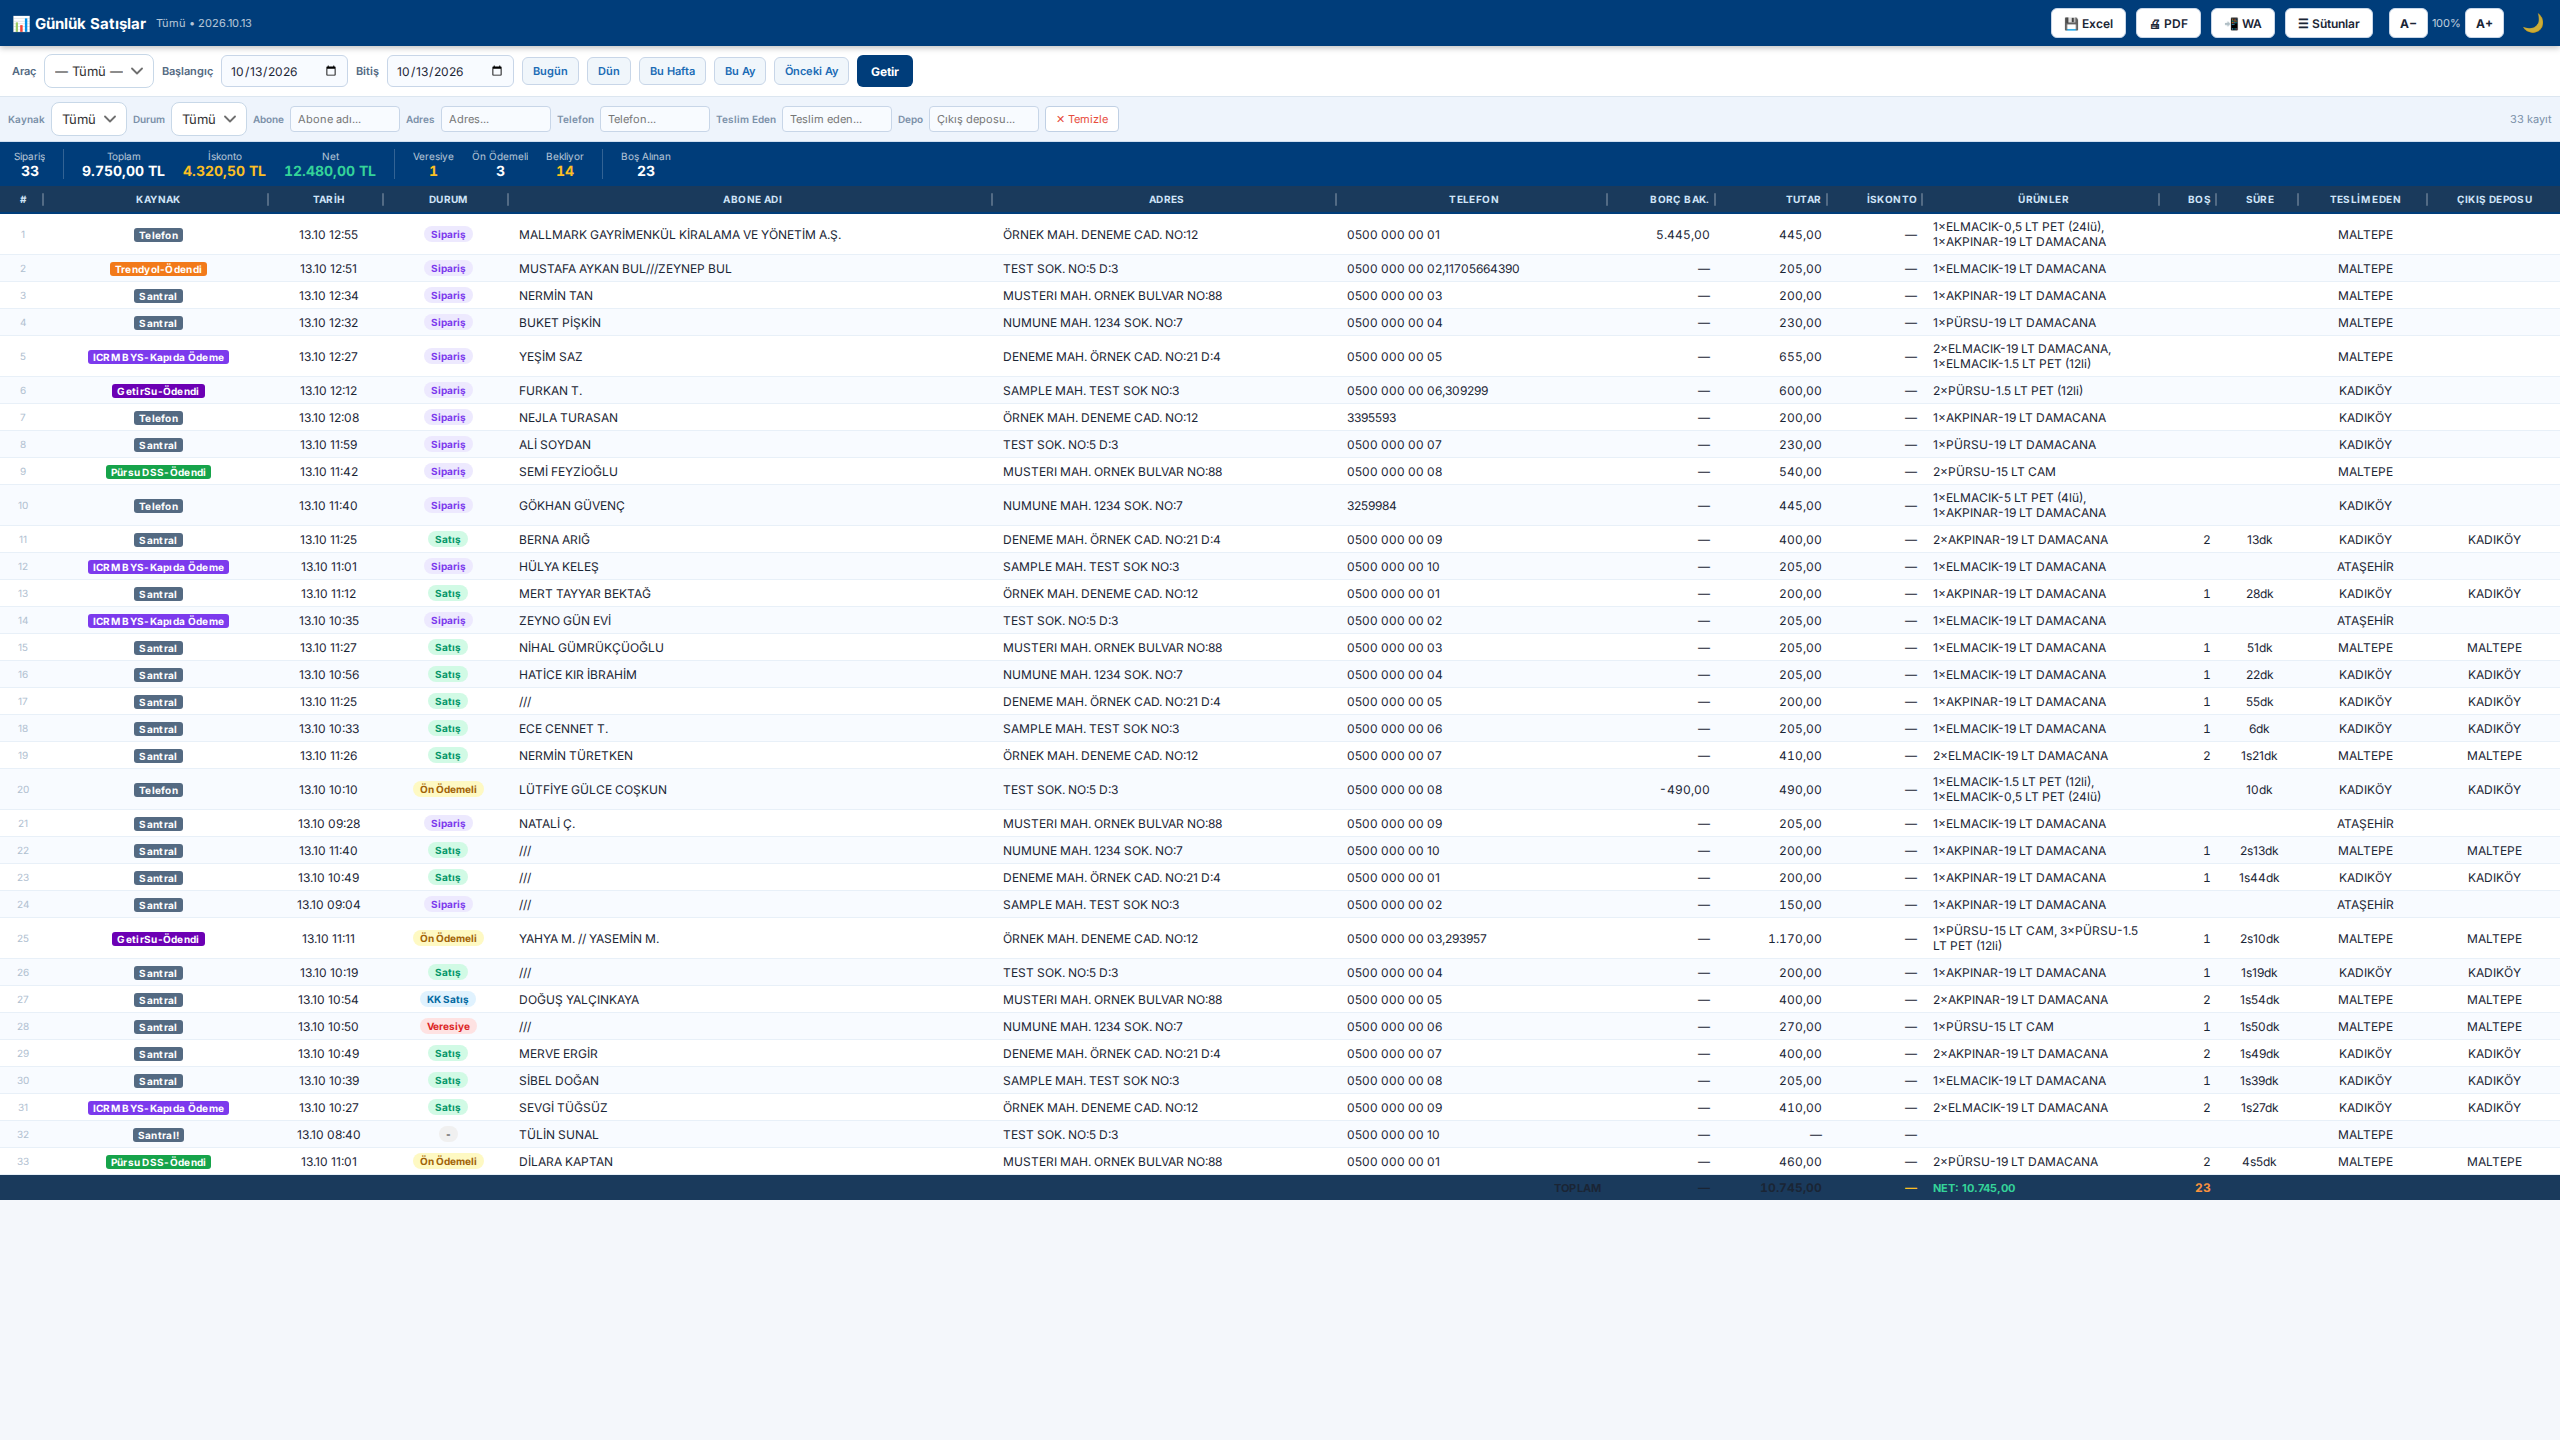Click the Bekliyor summary count 14
This screenshot has width=2560, height=1440.
565,171
